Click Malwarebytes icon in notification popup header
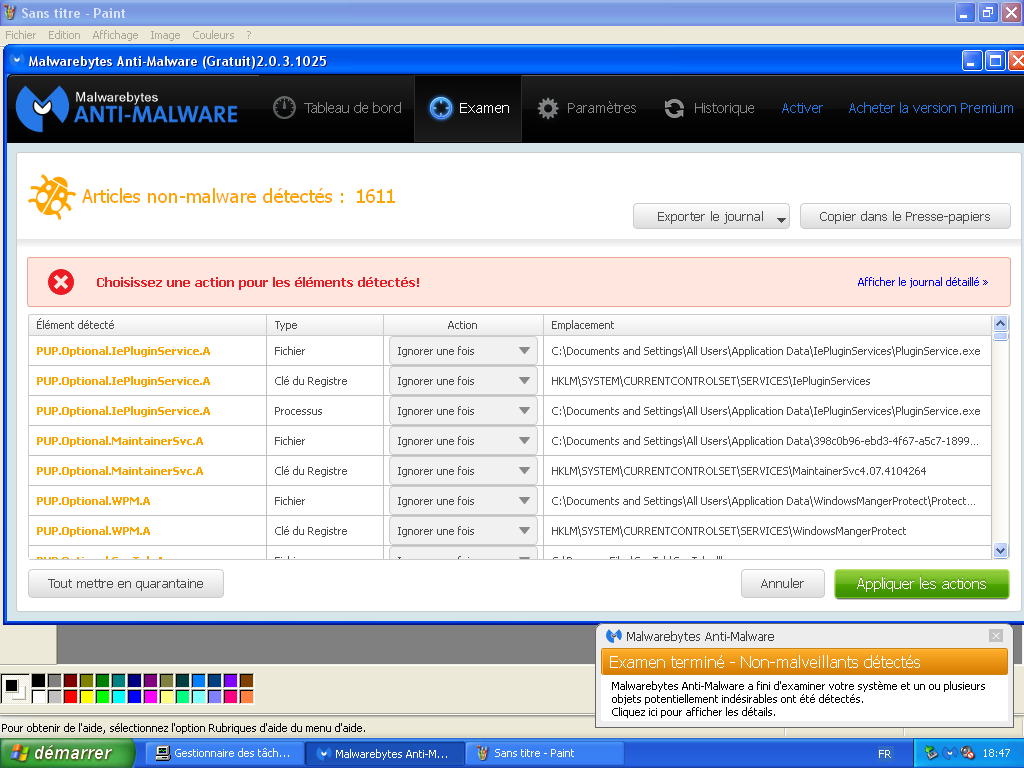Image resolution: width=1024 pixels, height=768 pixels. click(x=614, y=636)
